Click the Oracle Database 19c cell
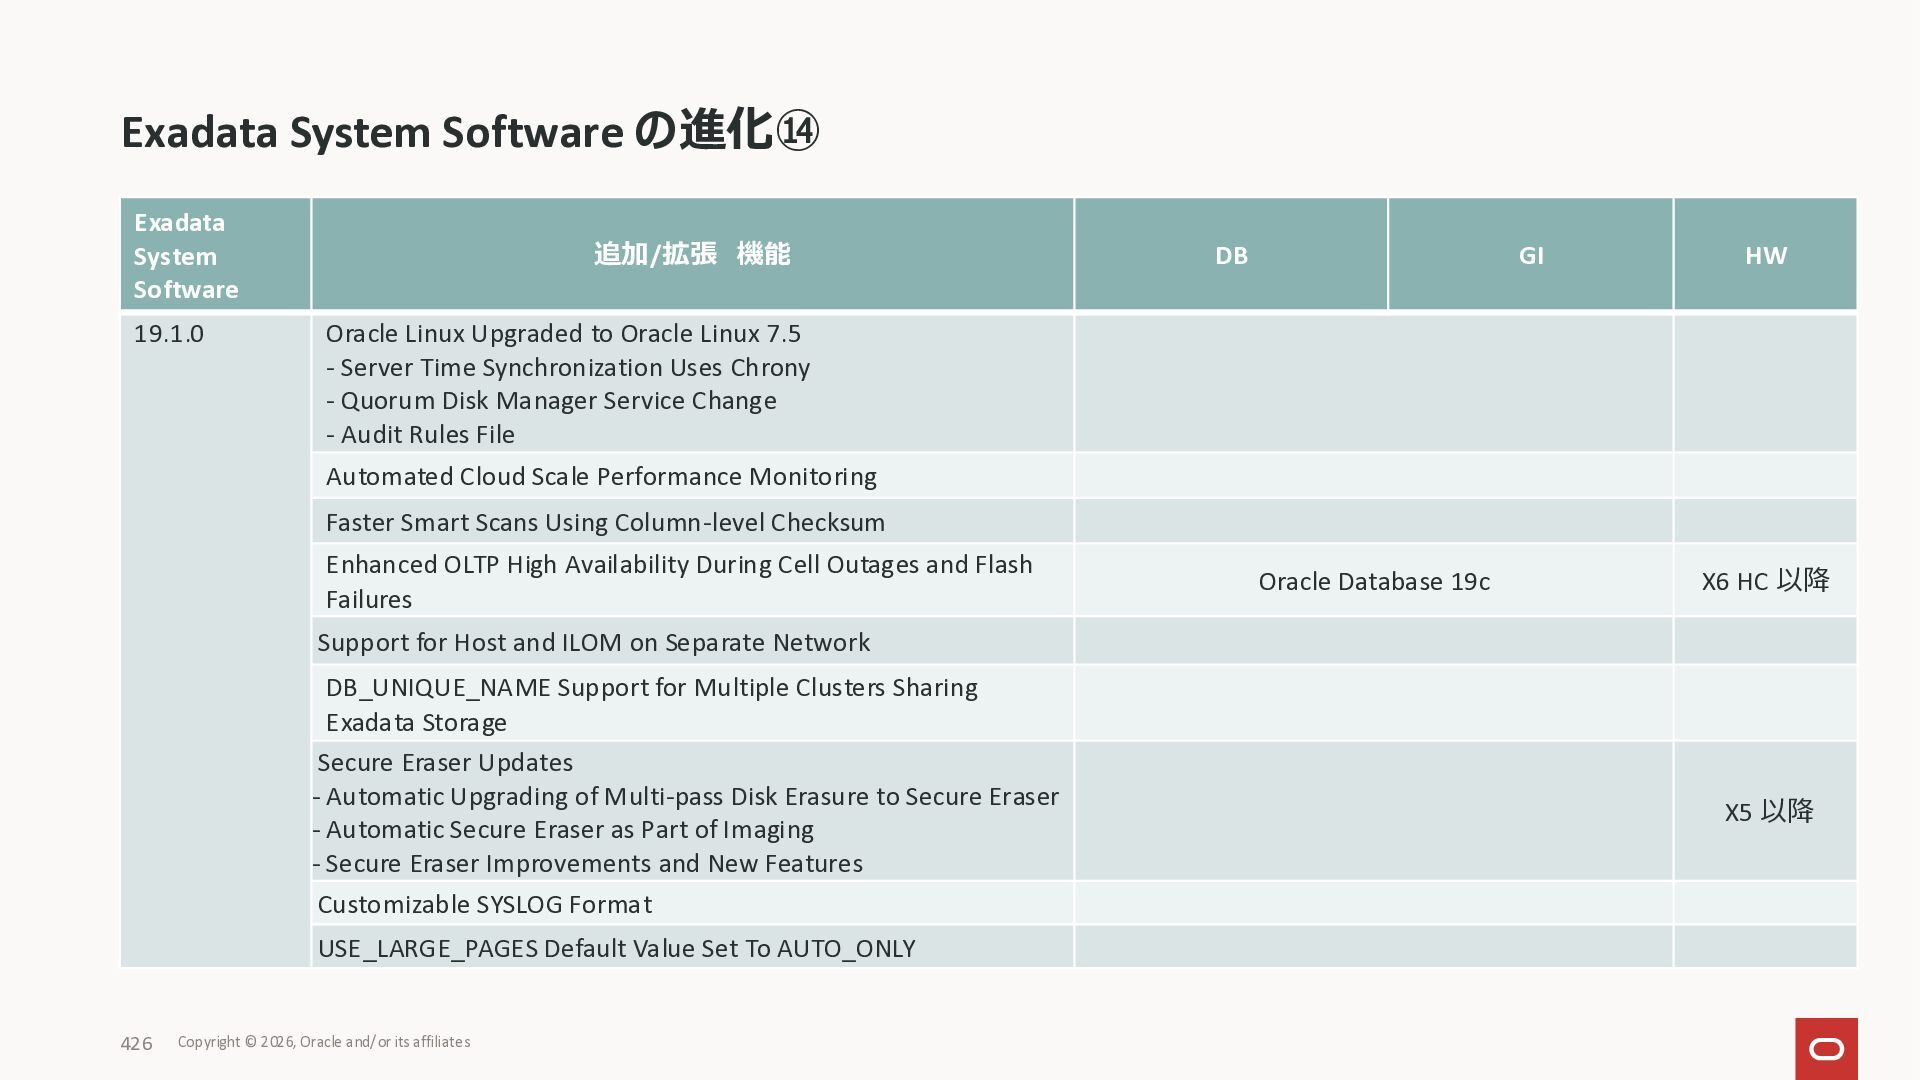 tap(1373, 582)
